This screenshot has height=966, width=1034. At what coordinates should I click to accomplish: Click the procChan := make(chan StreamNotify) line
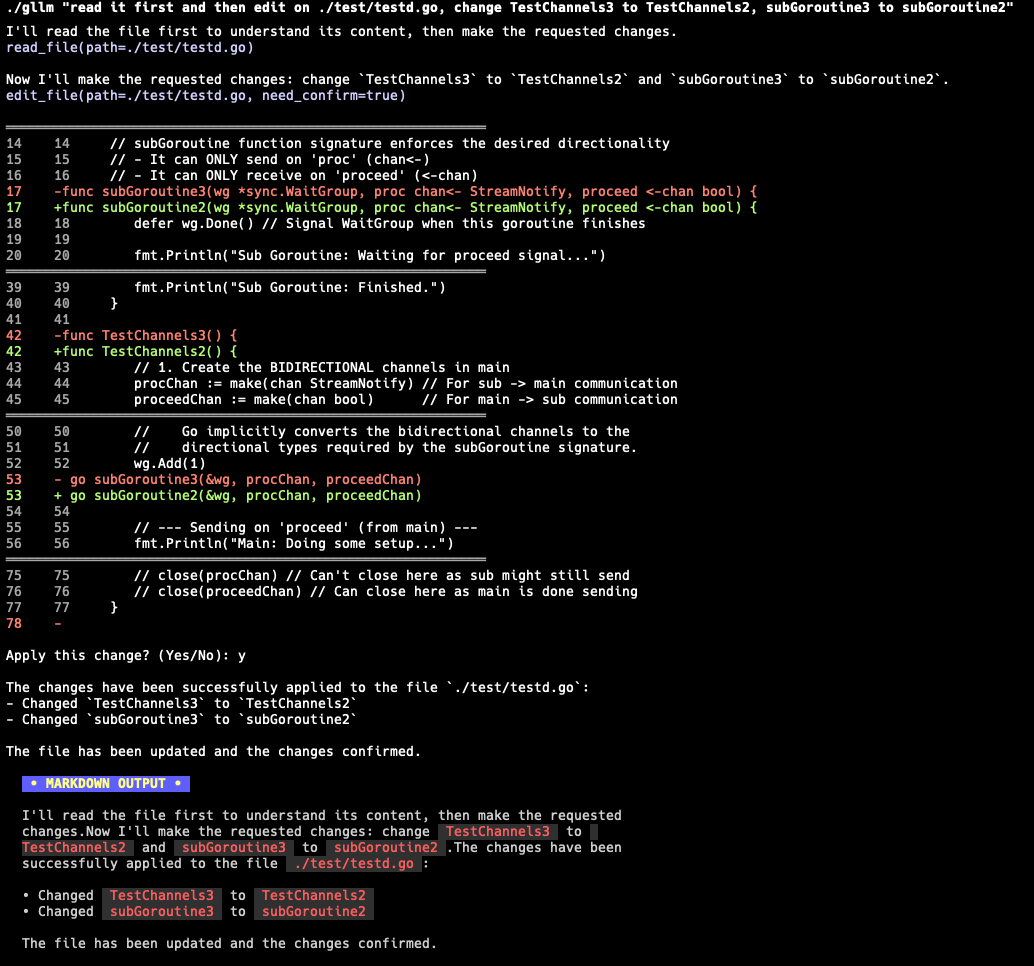tap(405, 383)
